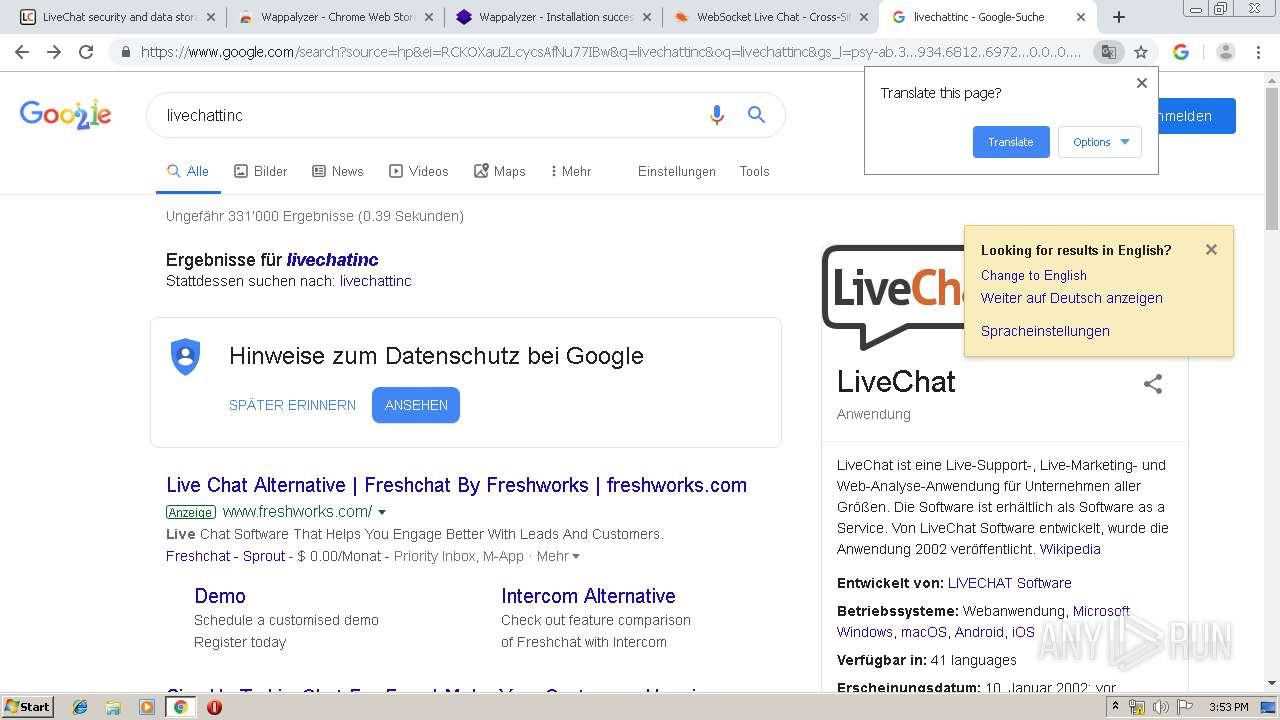Open a new tab with plus icon
This screenshot has height=720, width=1280.
[x=1119, y=17]
